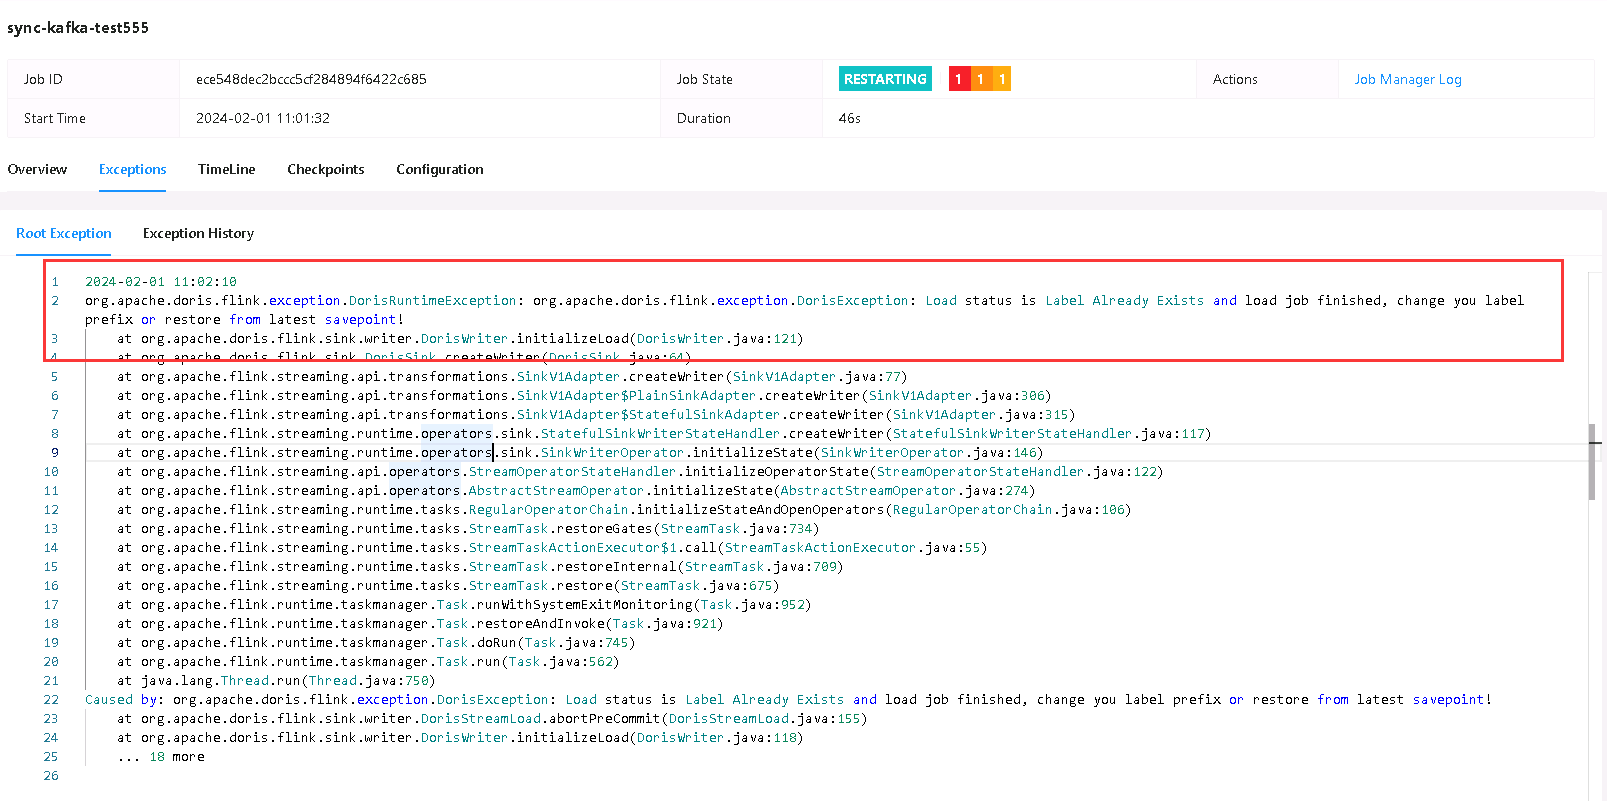Click line DorisWriter.initializeLoad DorisWriter.java:121

point(460,339)
